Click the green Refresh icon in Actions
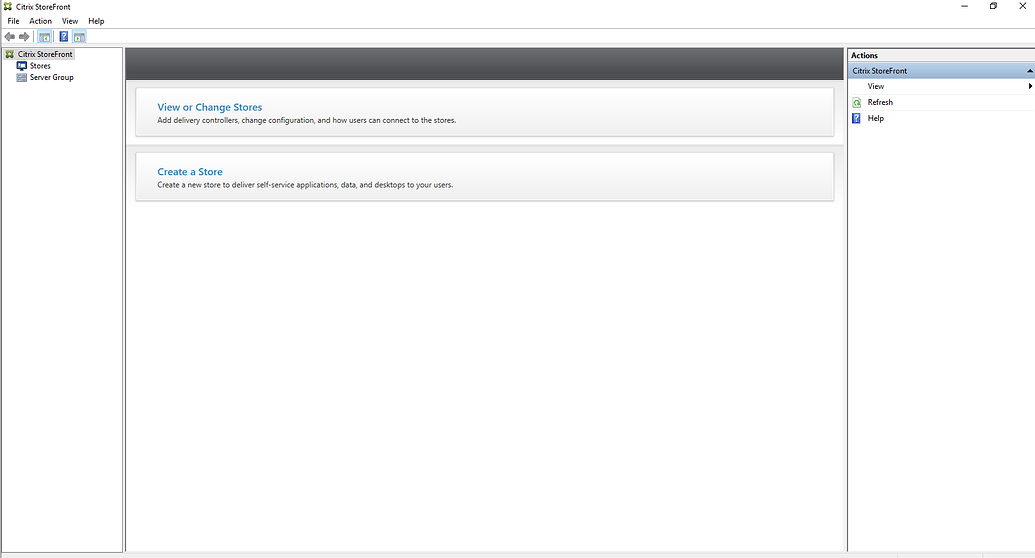The width and height of the screenshot is (1035, 558). click(856, 103)
